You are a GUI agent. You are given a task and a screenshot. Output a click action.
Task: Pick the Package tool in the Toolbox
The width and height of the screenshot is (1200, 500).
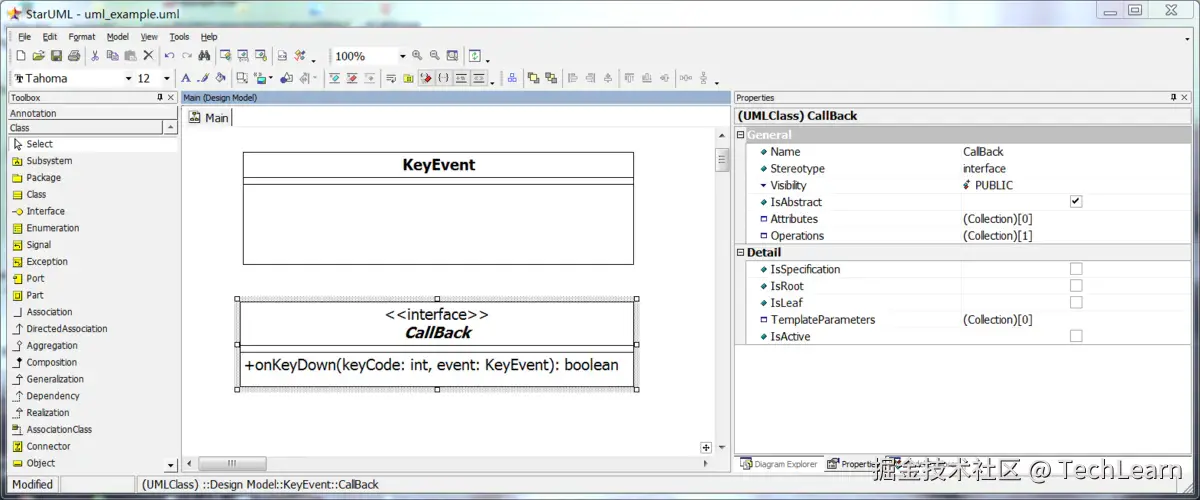tap(43, 178)
